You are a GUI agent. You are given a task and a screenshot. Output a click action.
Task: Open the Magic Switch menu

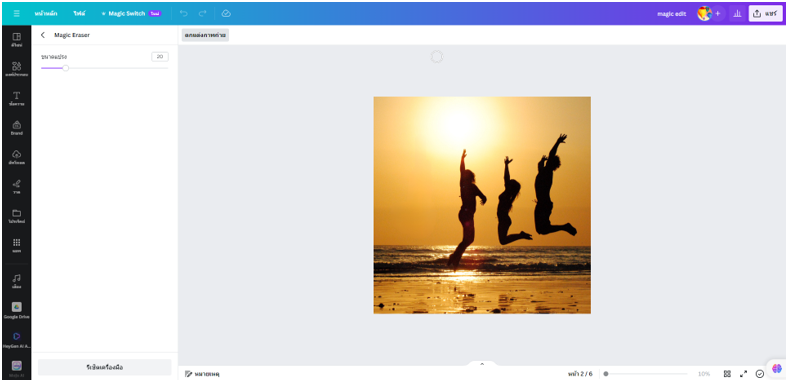[x=131, y=14]
